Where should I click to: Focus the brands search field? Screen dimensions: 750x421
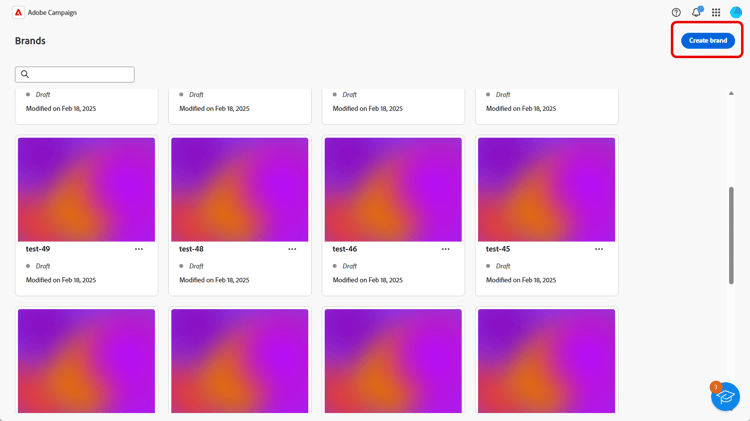(75, 74)
